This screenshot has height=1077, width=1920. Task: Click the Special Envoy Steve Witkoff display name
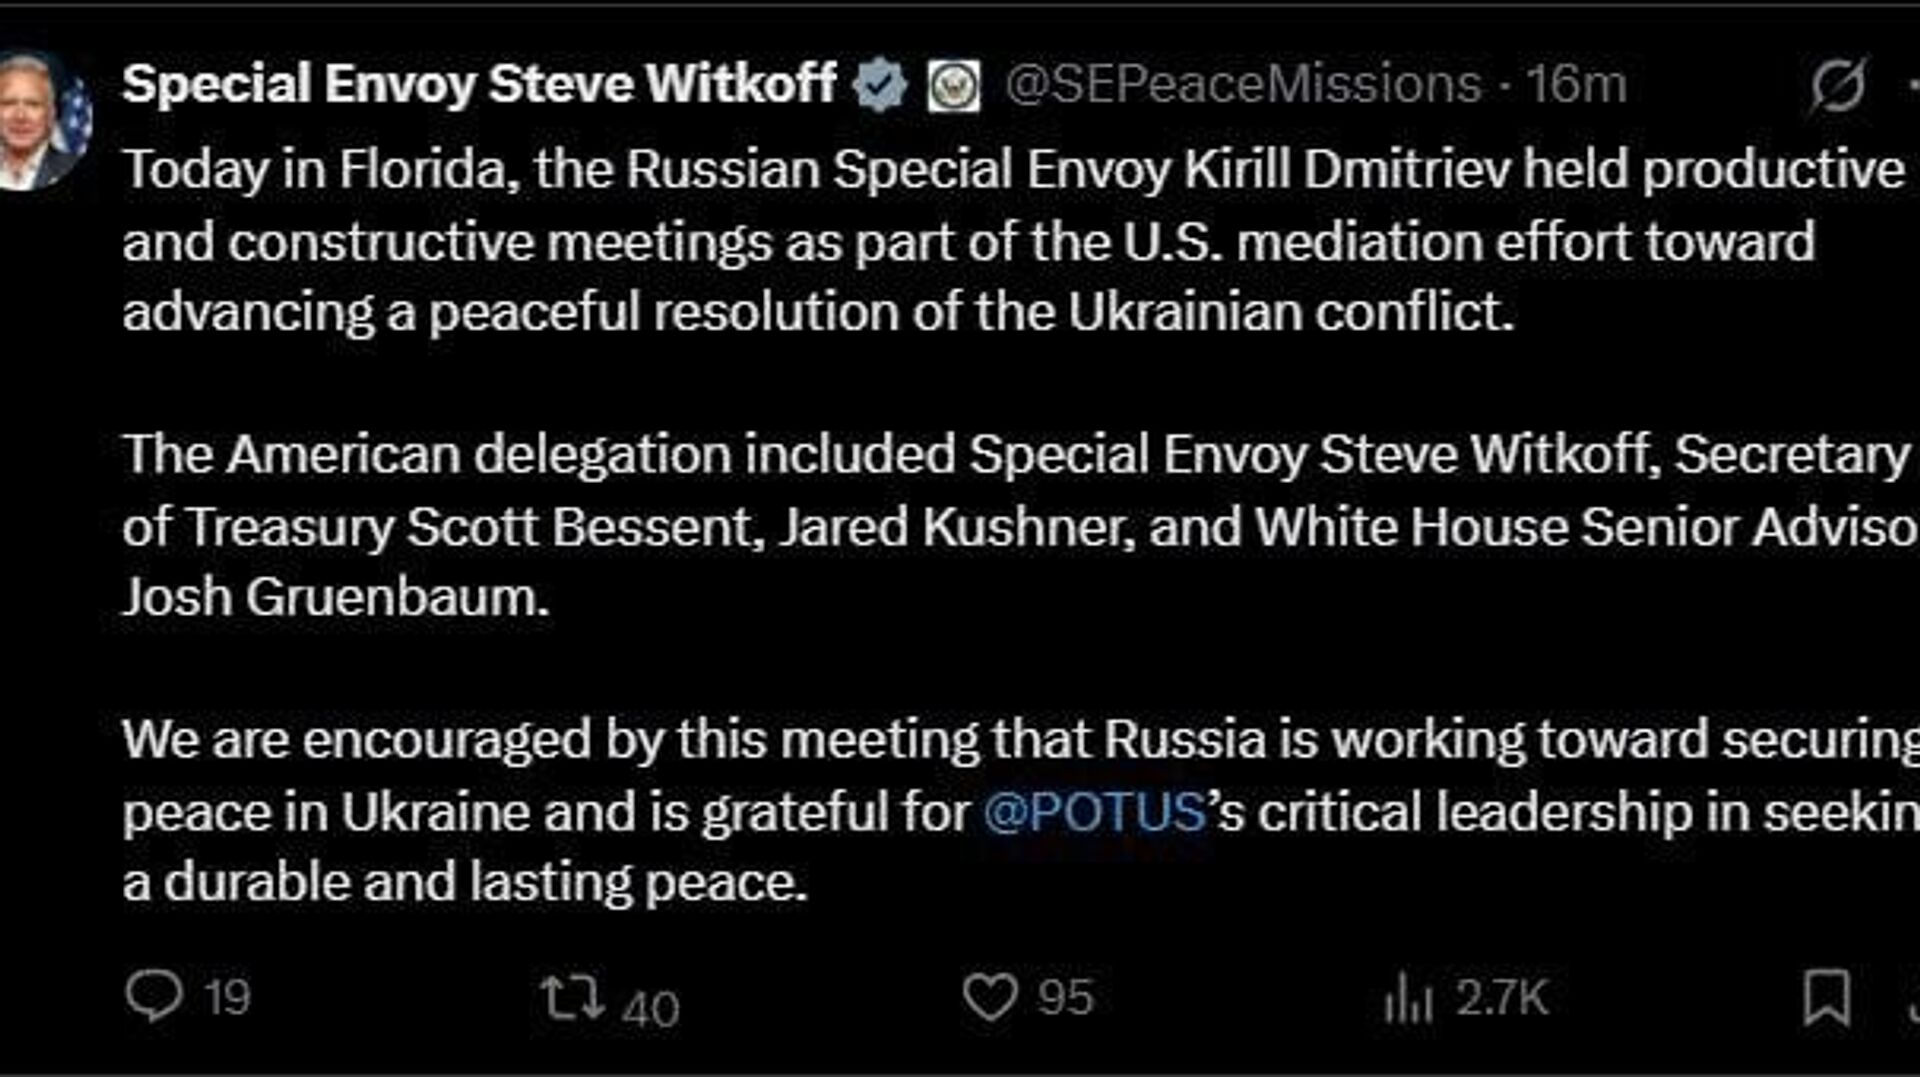[479, 84]
